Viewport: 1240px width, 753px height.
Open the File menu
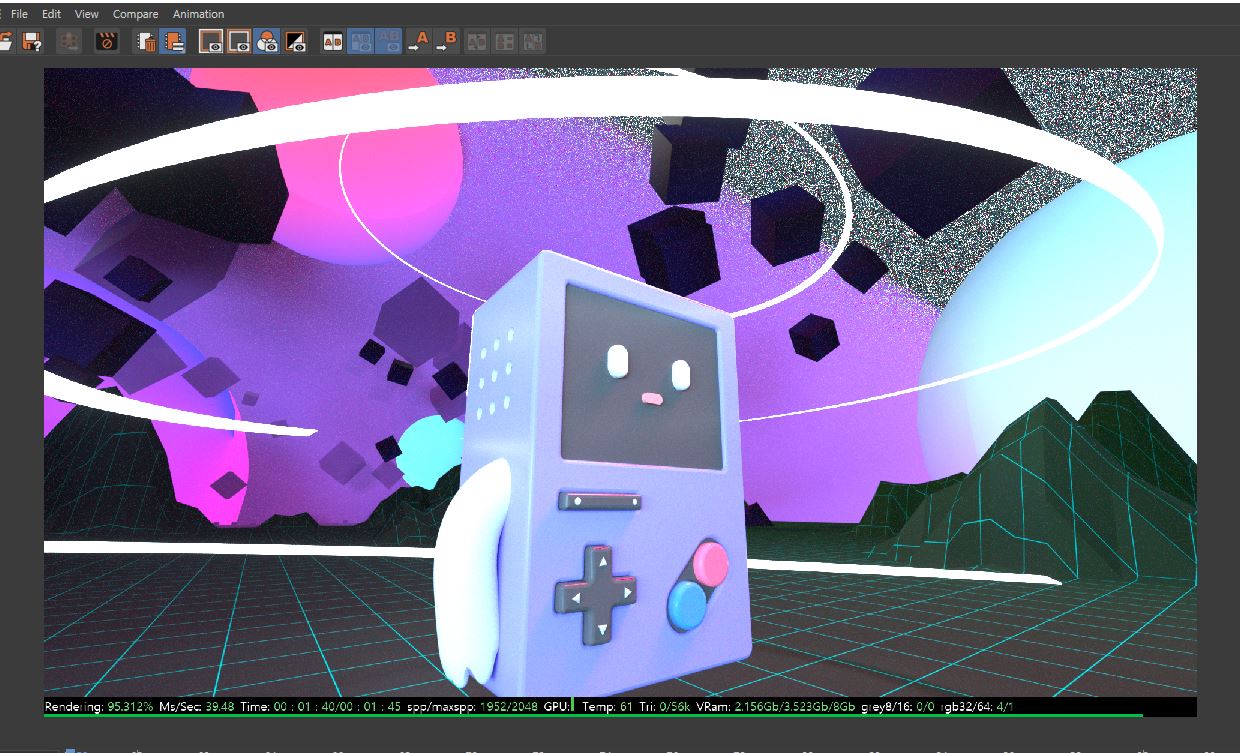click(19, 14)
